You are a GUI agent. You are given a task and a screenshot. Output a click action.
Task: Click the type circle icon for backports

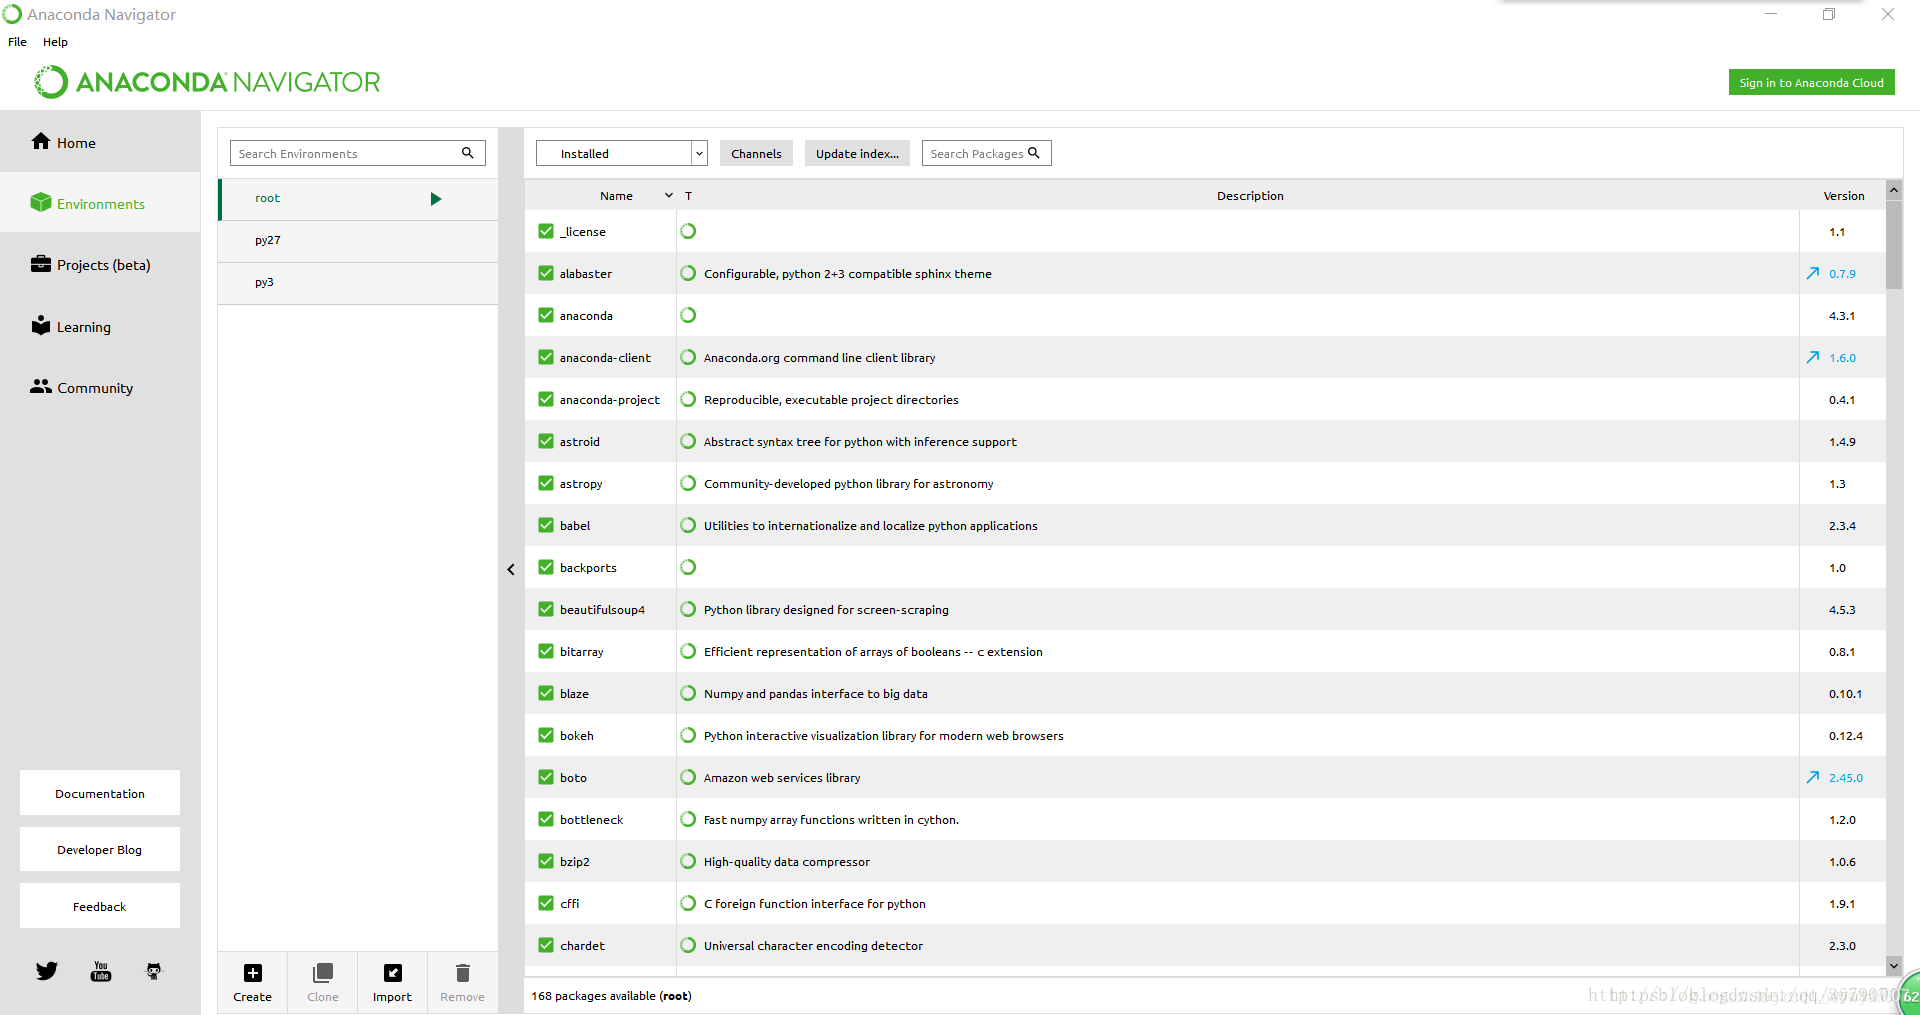[x=688, y=567]
